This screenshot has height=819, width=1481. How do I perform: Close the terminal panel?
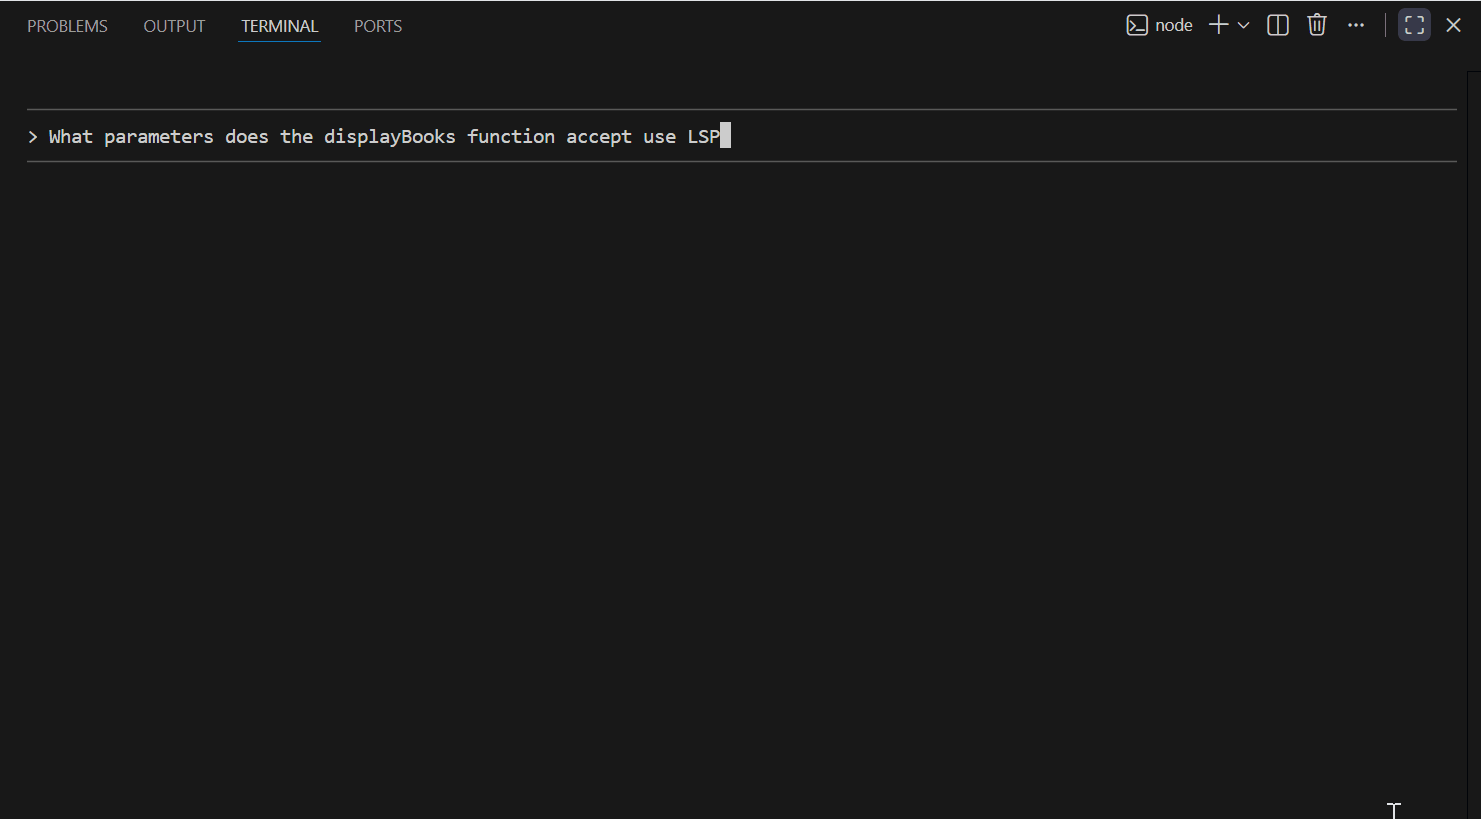(x=1454, y=25)
